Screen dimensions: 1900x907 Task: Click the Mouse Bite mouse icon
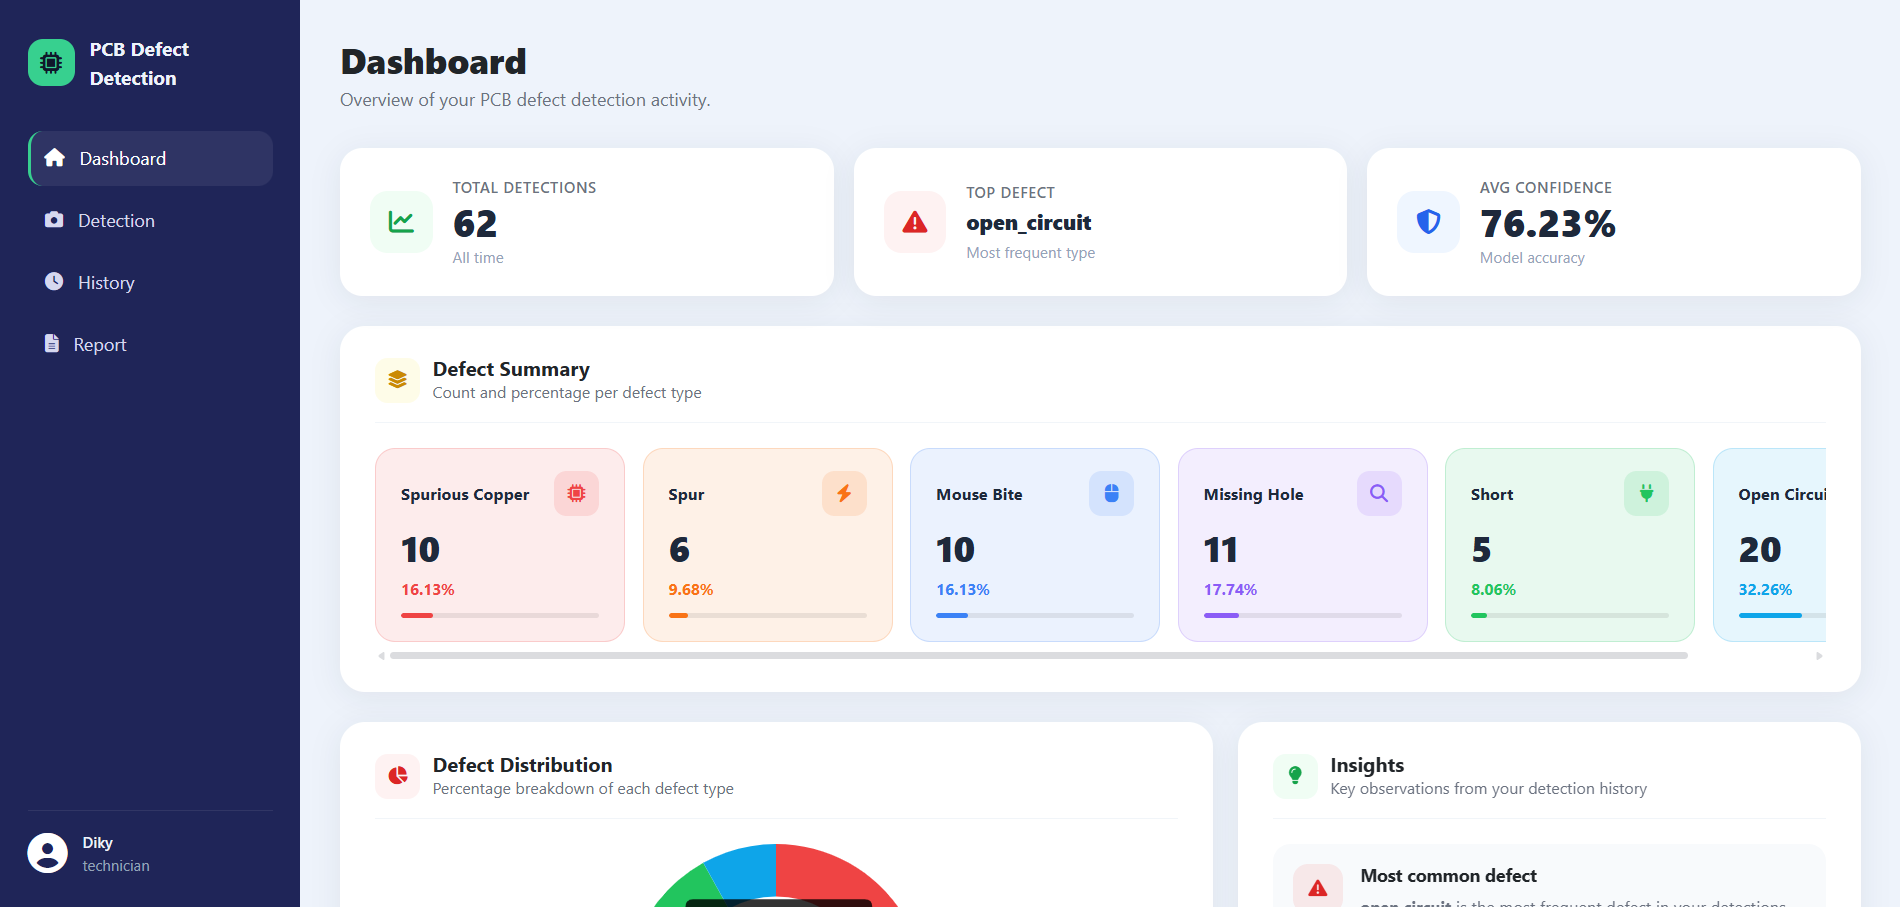click(x=1111, y=493)
